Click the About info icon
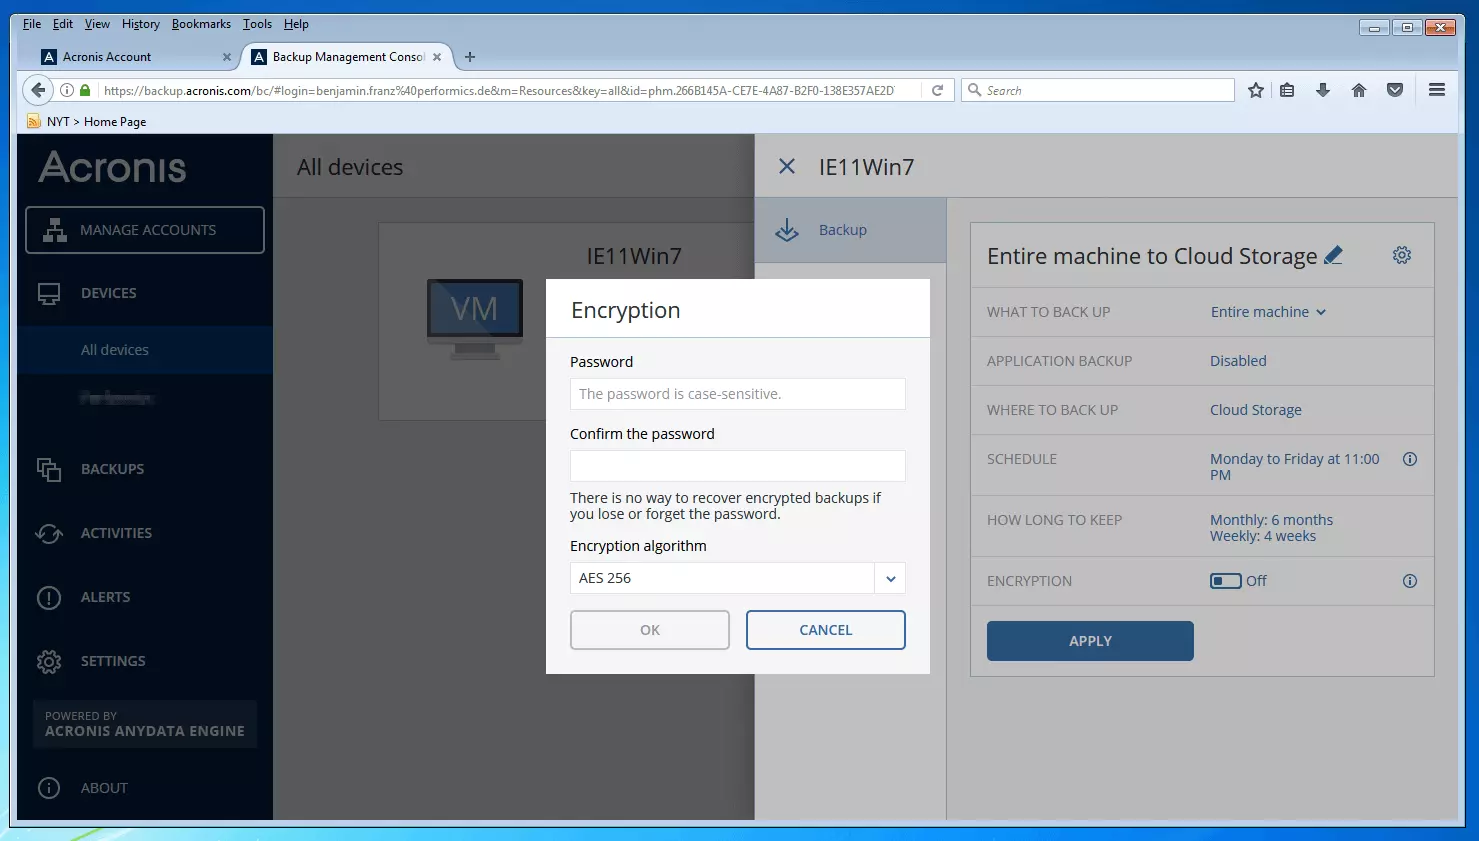The height and width of the screenshot is (841, 1479). 49,788
